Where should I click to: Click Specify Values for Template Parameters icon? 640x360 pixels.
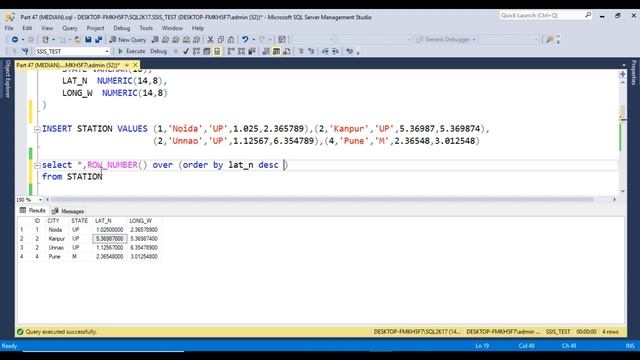pos(349,51)
